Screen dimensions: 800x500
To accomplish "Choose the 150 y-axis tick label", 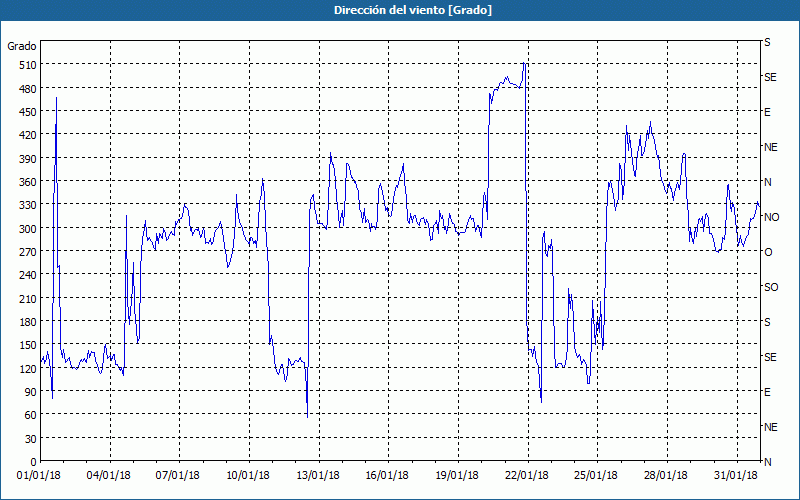I will 28,345.
